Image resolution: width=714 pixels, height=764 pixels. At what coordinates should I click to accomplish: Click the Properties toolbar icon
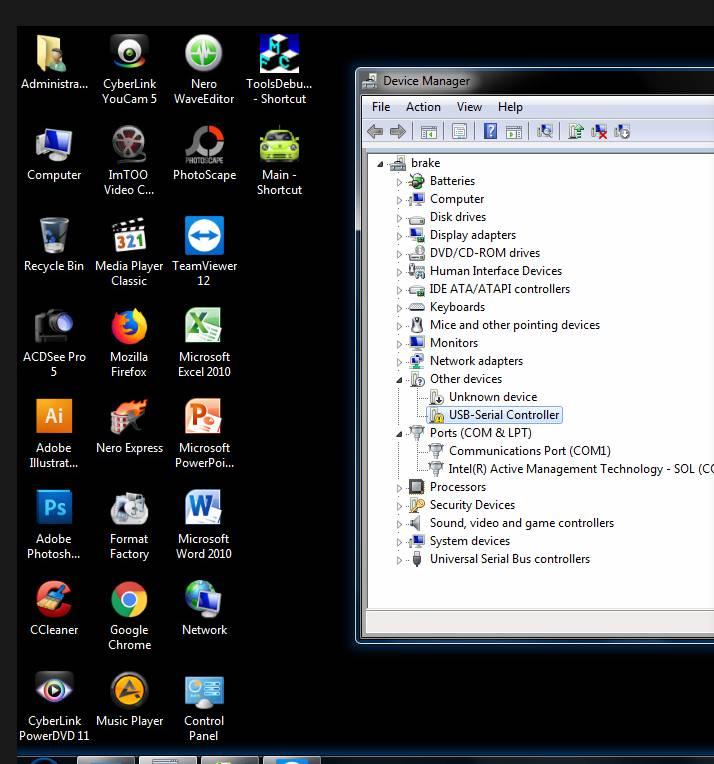click(x=459, y=131)
